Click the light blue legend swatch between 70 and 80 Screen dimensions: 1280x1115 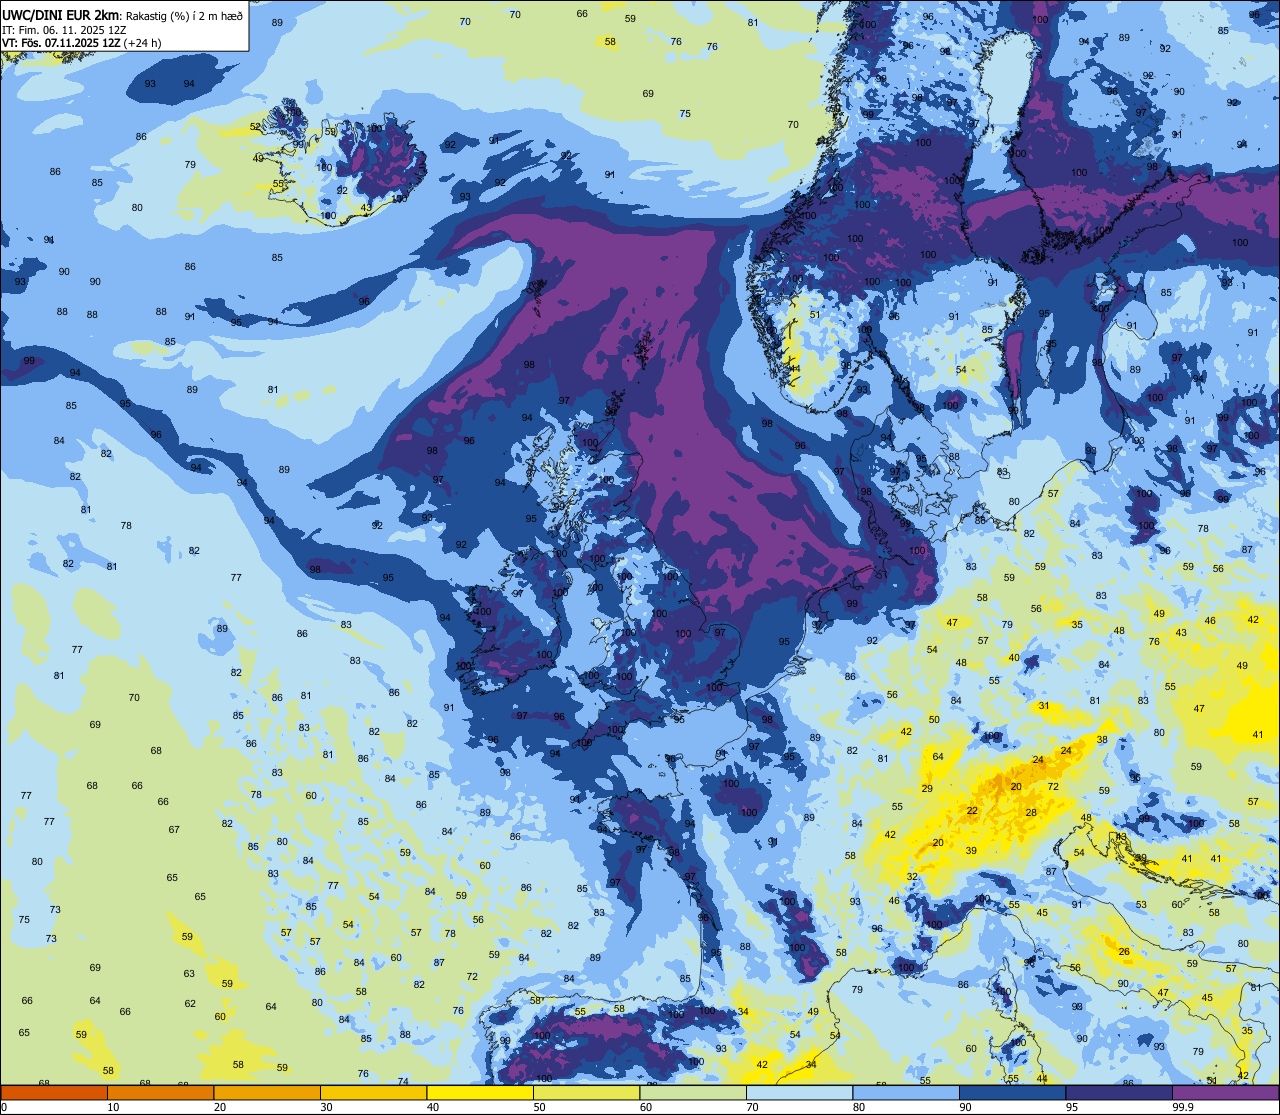click(799, 1092)
